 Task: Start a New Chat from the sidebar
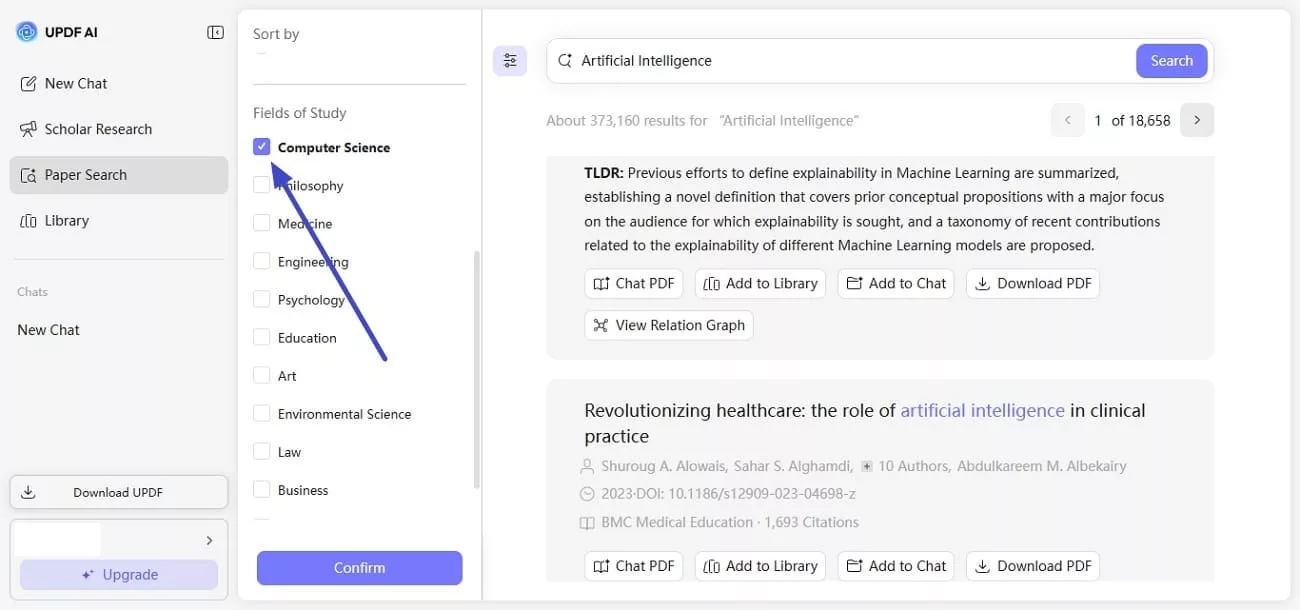pos(74,83)
